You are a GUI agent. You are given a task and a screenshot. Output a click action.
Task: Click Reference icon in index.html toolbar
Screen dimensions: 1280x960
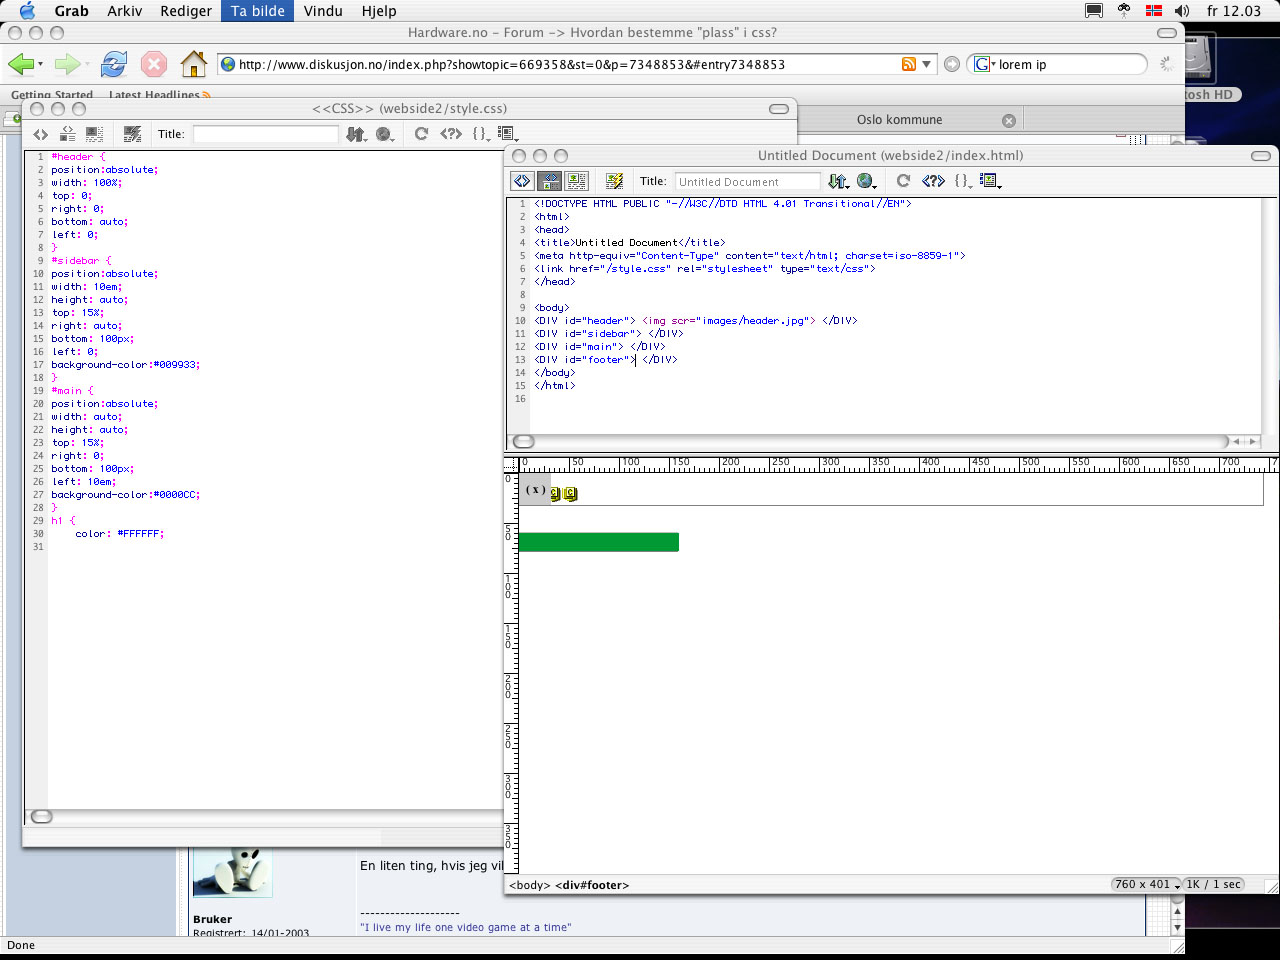[933, 181]
